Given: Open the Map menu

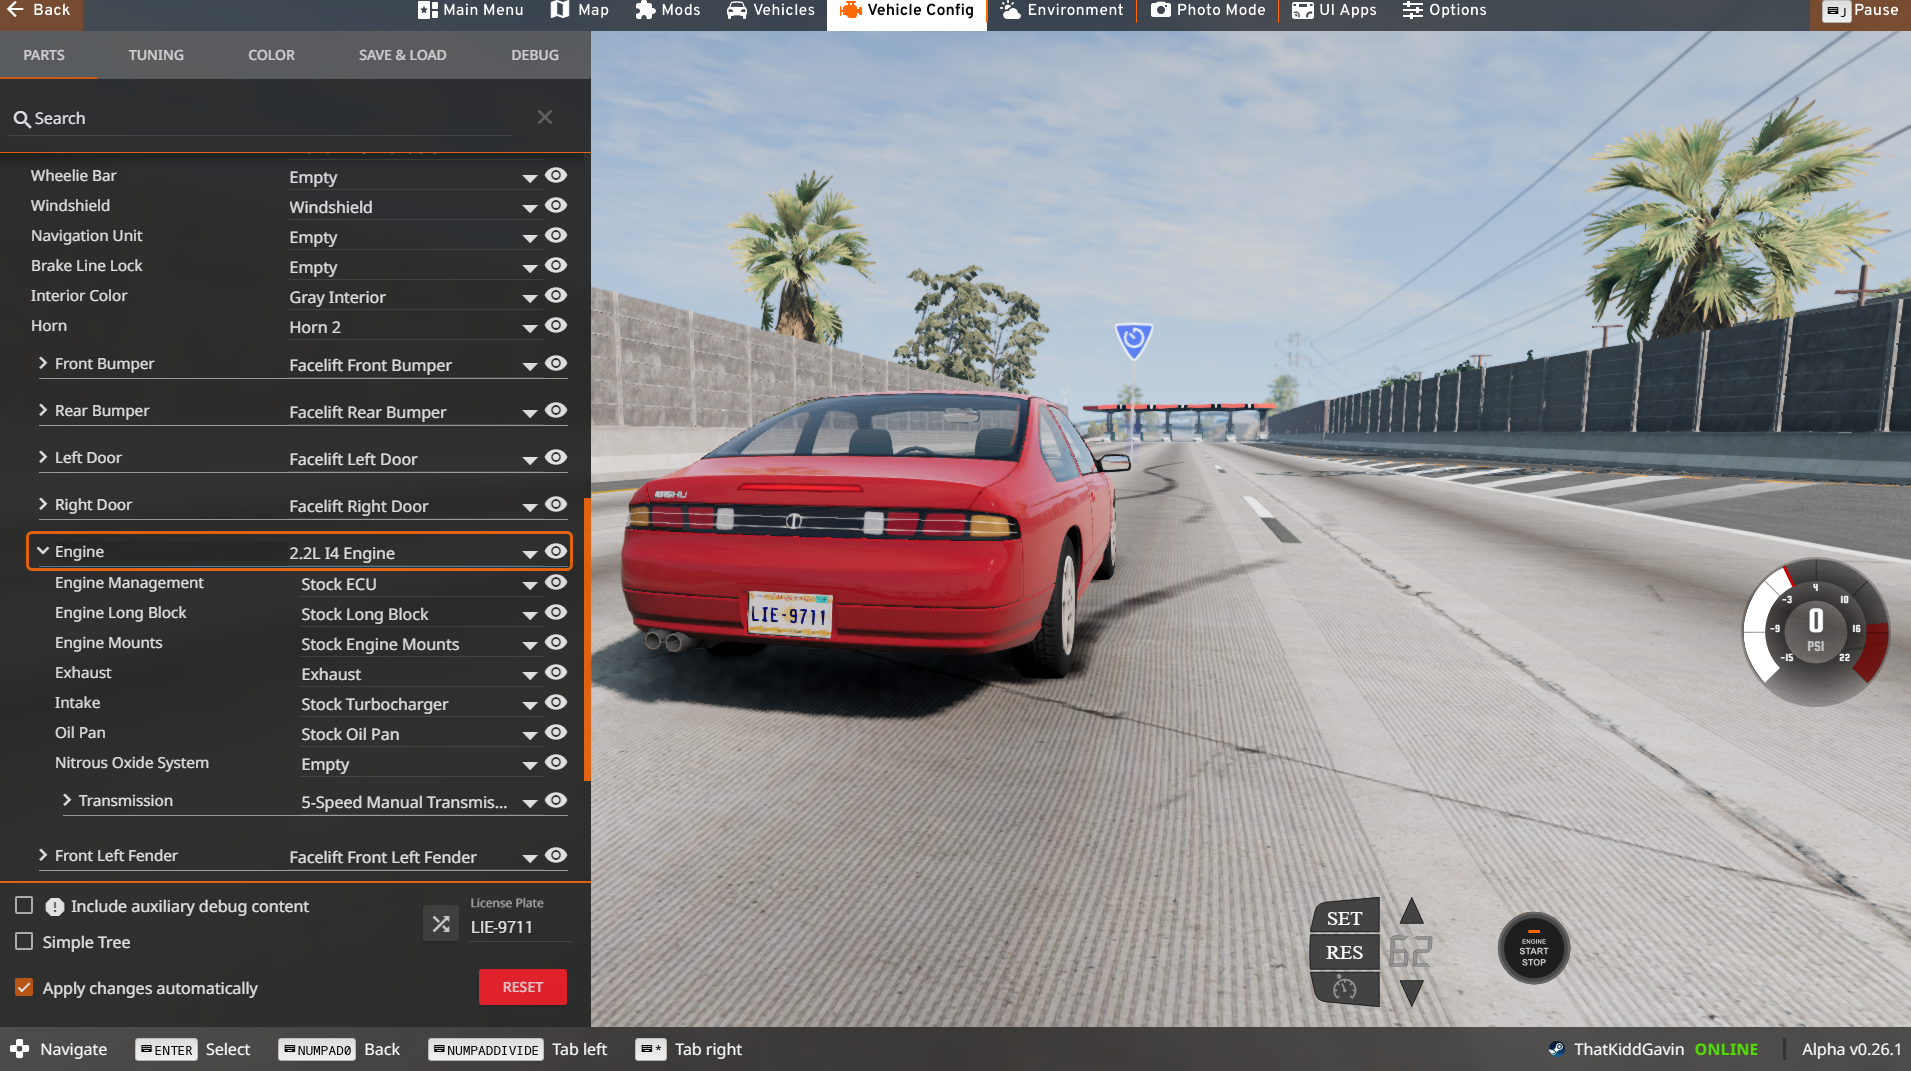Looking at the screenshot, I should [x=580, y=10].
